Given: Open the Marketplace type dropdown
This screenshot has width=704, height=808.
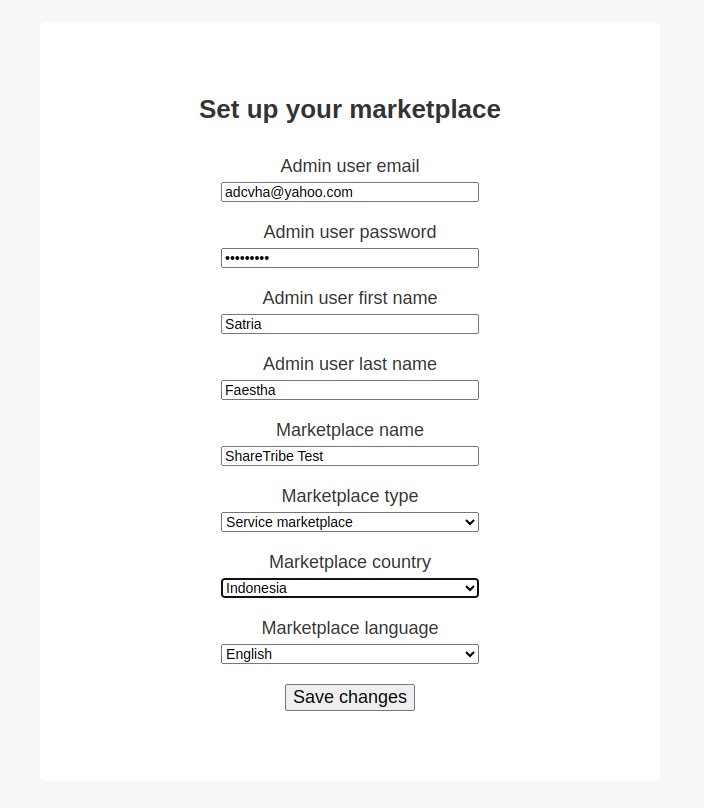Looking at the screenshot, I should (x=349, y=522).
